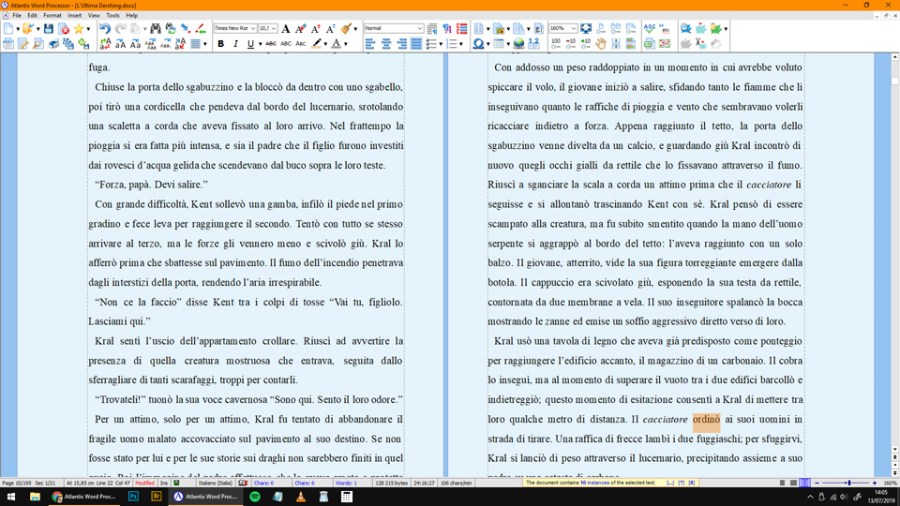The width and height of the screenshot is (900, 506).
Task: Click the Format Painter brush icon
Action: point(345,29)
